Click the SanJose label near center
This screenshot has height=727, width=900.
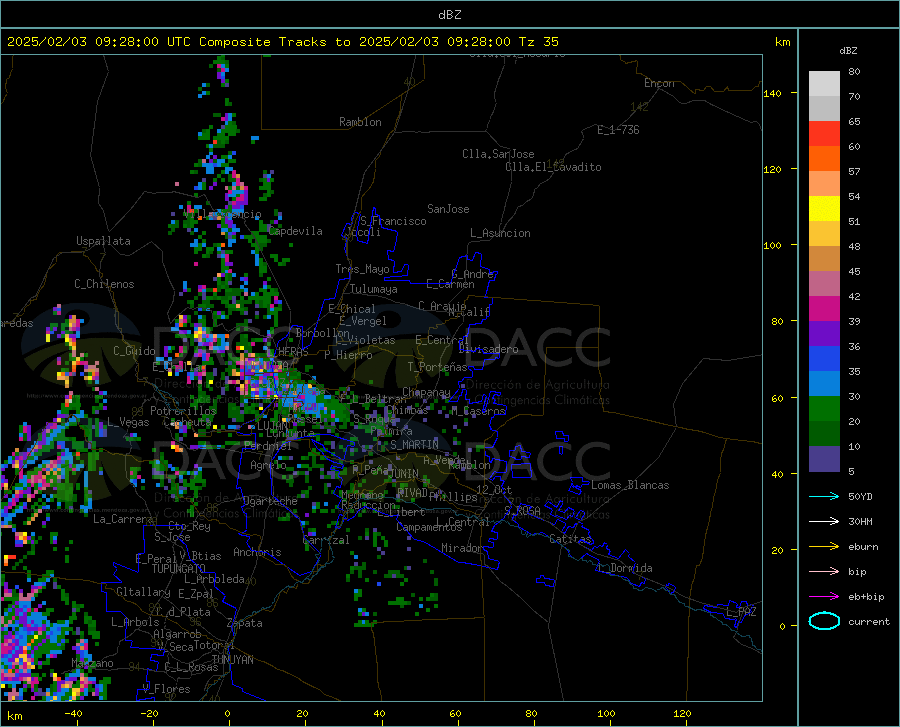point(448,209)
